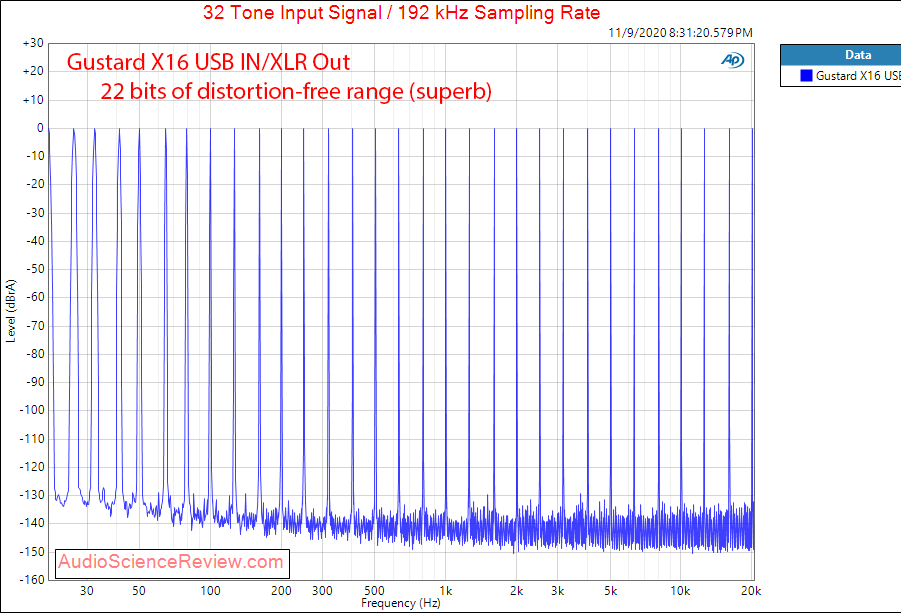The width and height of the screenshot is (901, 613).
Task: Click the 3k frequency axis label
Action: pyautogui.click(x=557, y=591)
